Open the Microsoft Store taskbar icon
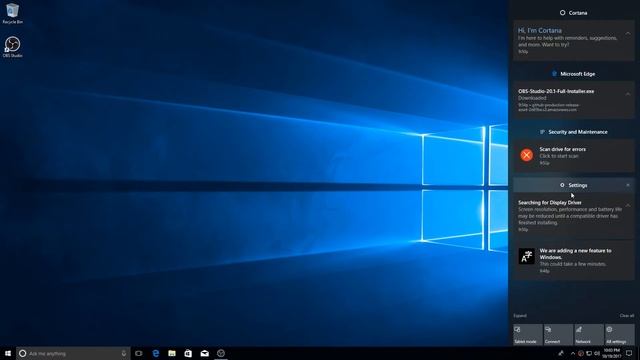This screenshot has width=640, height=360. pos(188,353)
